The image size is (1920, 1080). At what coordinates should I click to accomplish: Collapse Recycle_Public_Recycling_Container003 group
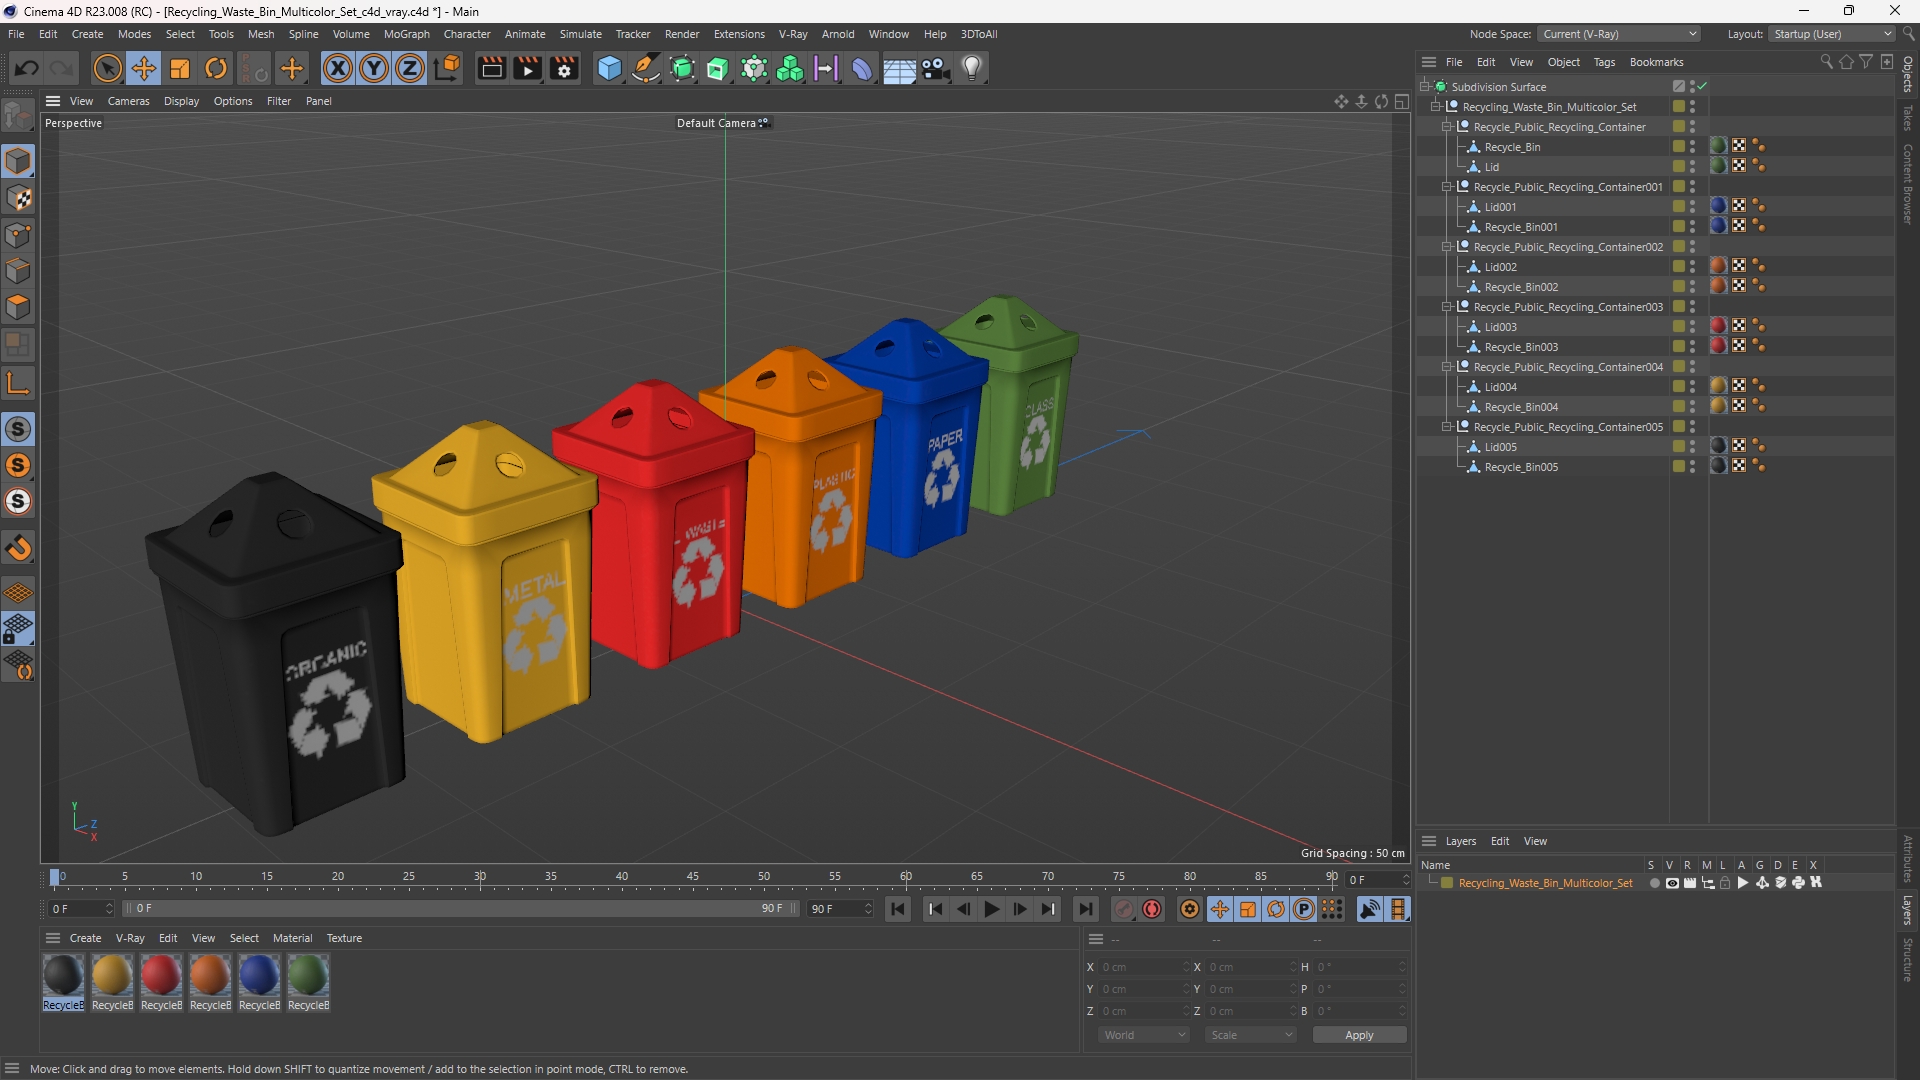(x=1447, y=307)
